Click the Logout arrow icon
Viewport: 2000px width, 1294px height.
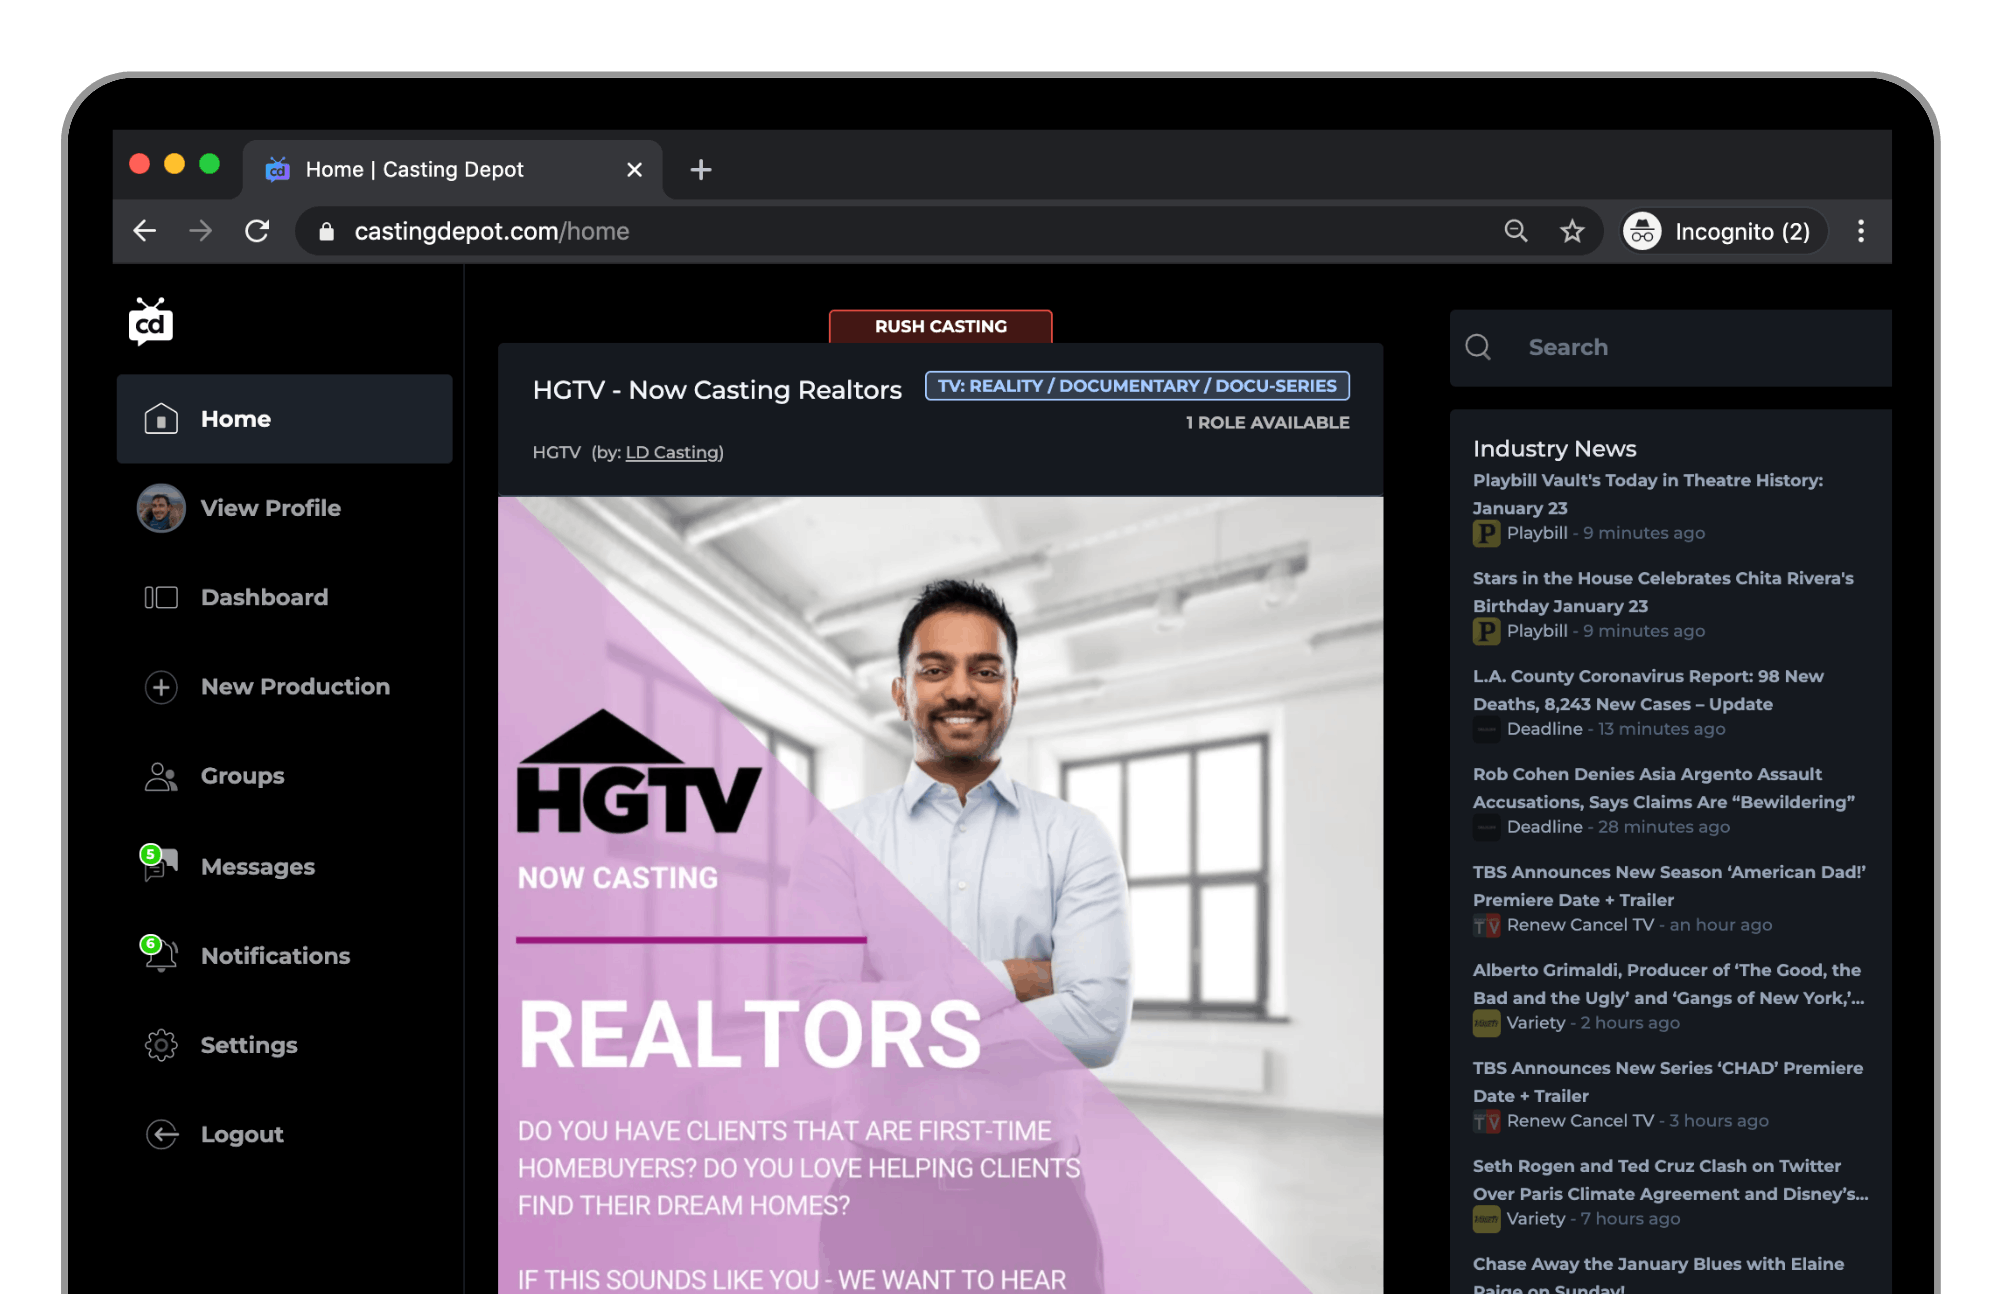[161, 1134]
